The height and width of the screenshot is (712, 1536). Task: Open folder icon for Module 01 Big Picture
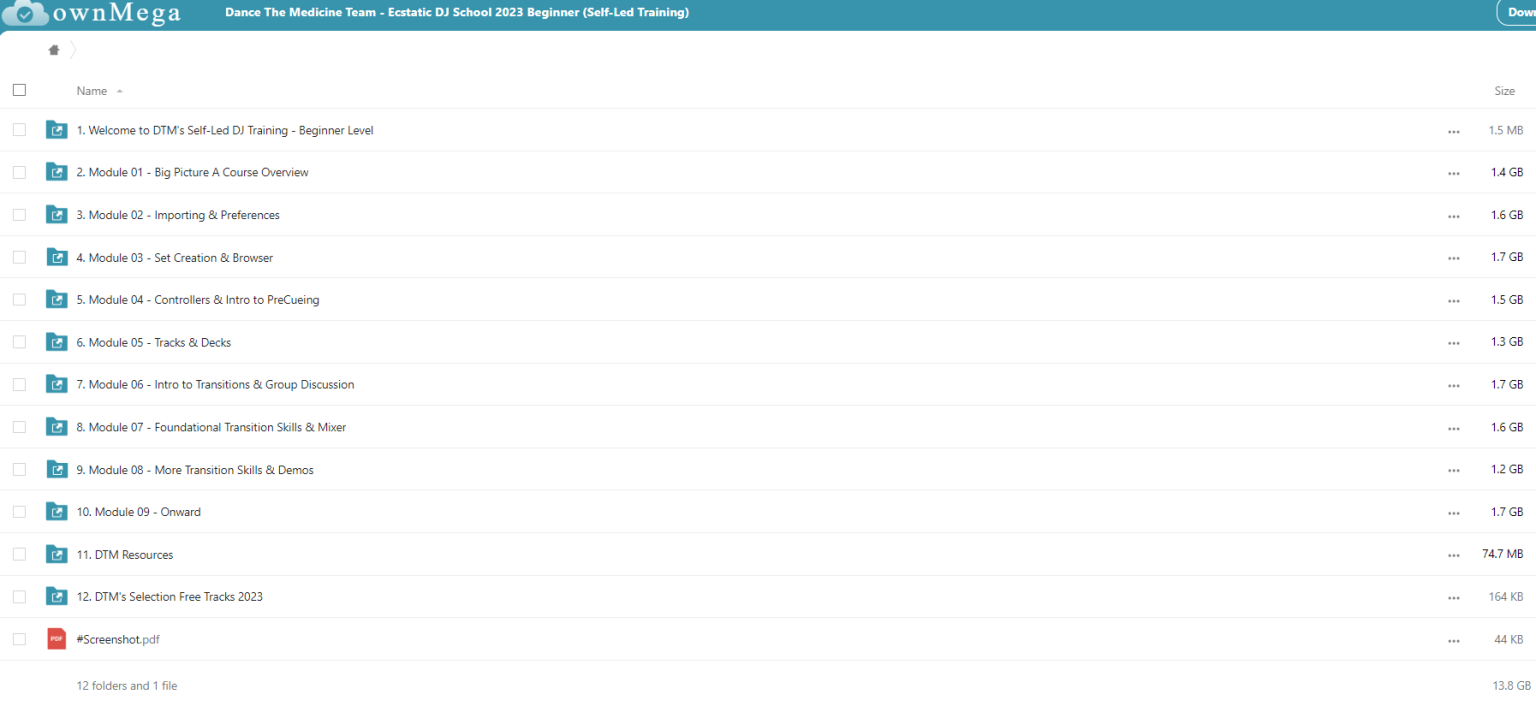pyautogui.click(x=57, y=172)
